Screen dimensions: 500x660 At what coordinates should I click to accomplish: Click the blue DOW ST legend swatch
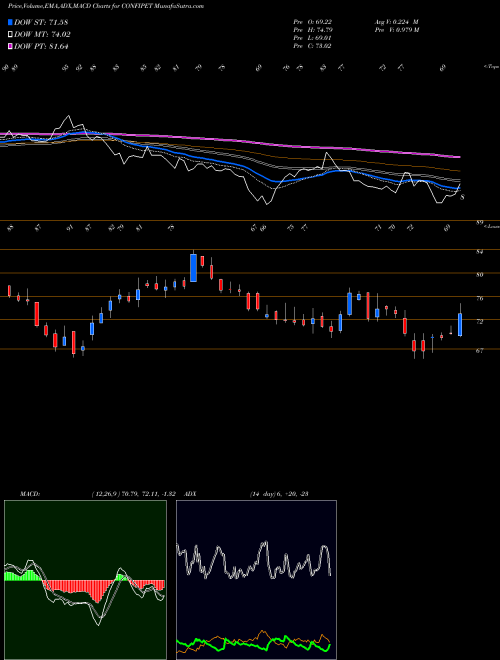pyautogui.click(x=11, y=22)
